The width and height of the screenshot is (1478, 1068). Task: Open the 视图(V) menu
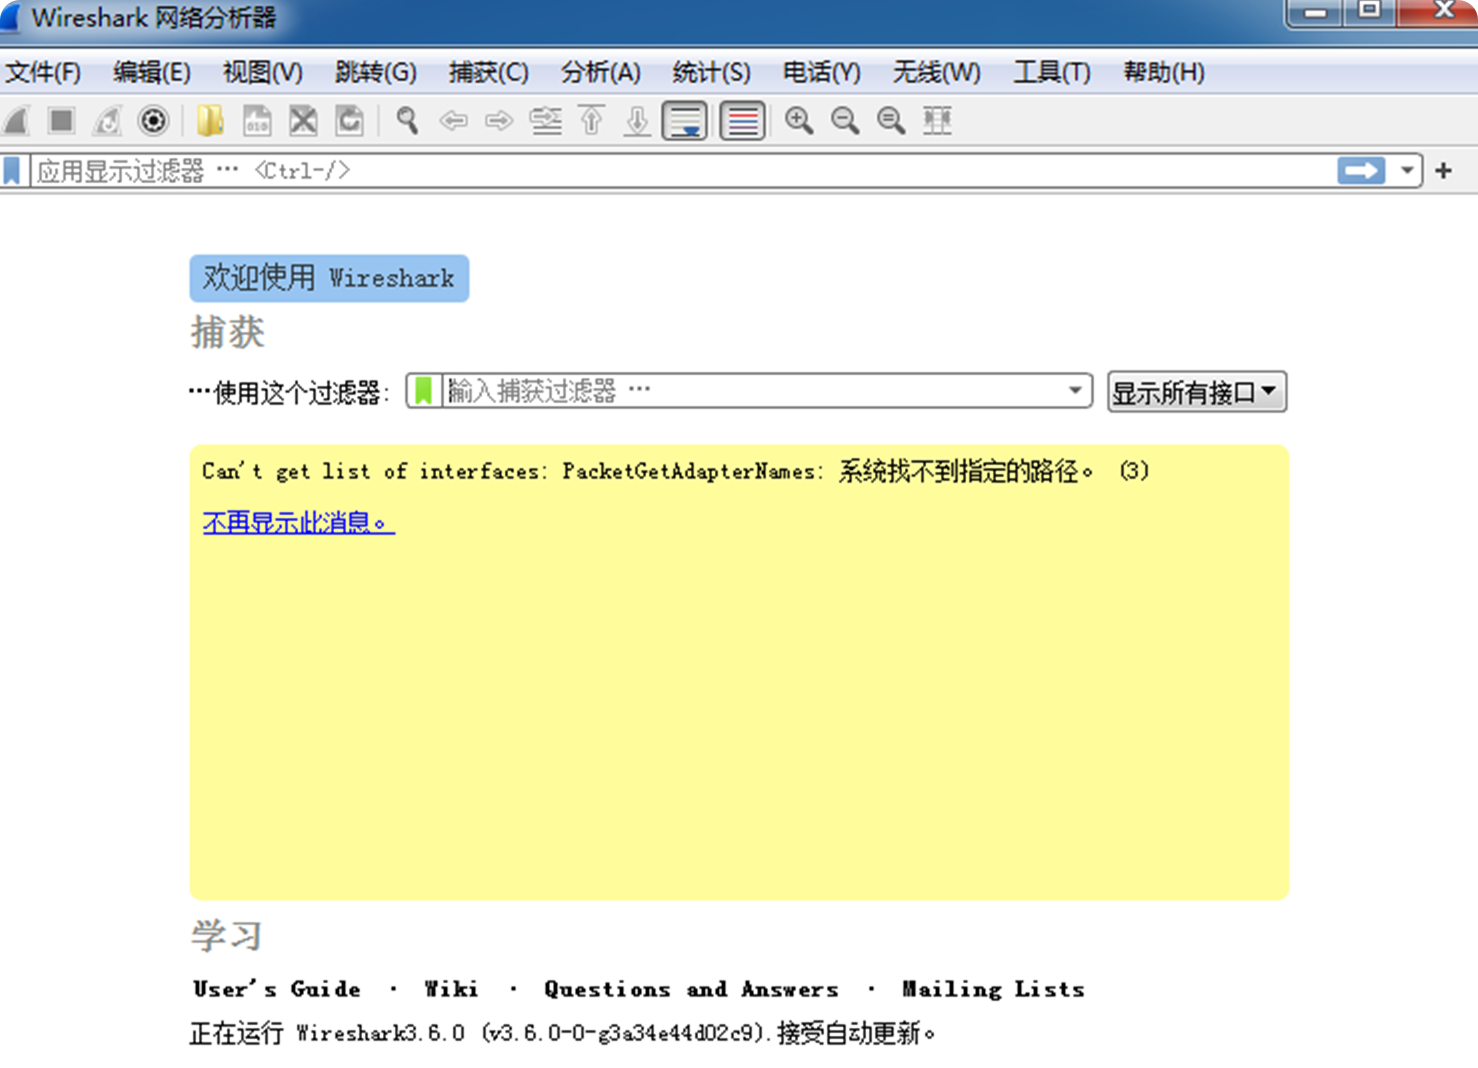(x=263, y=72)
